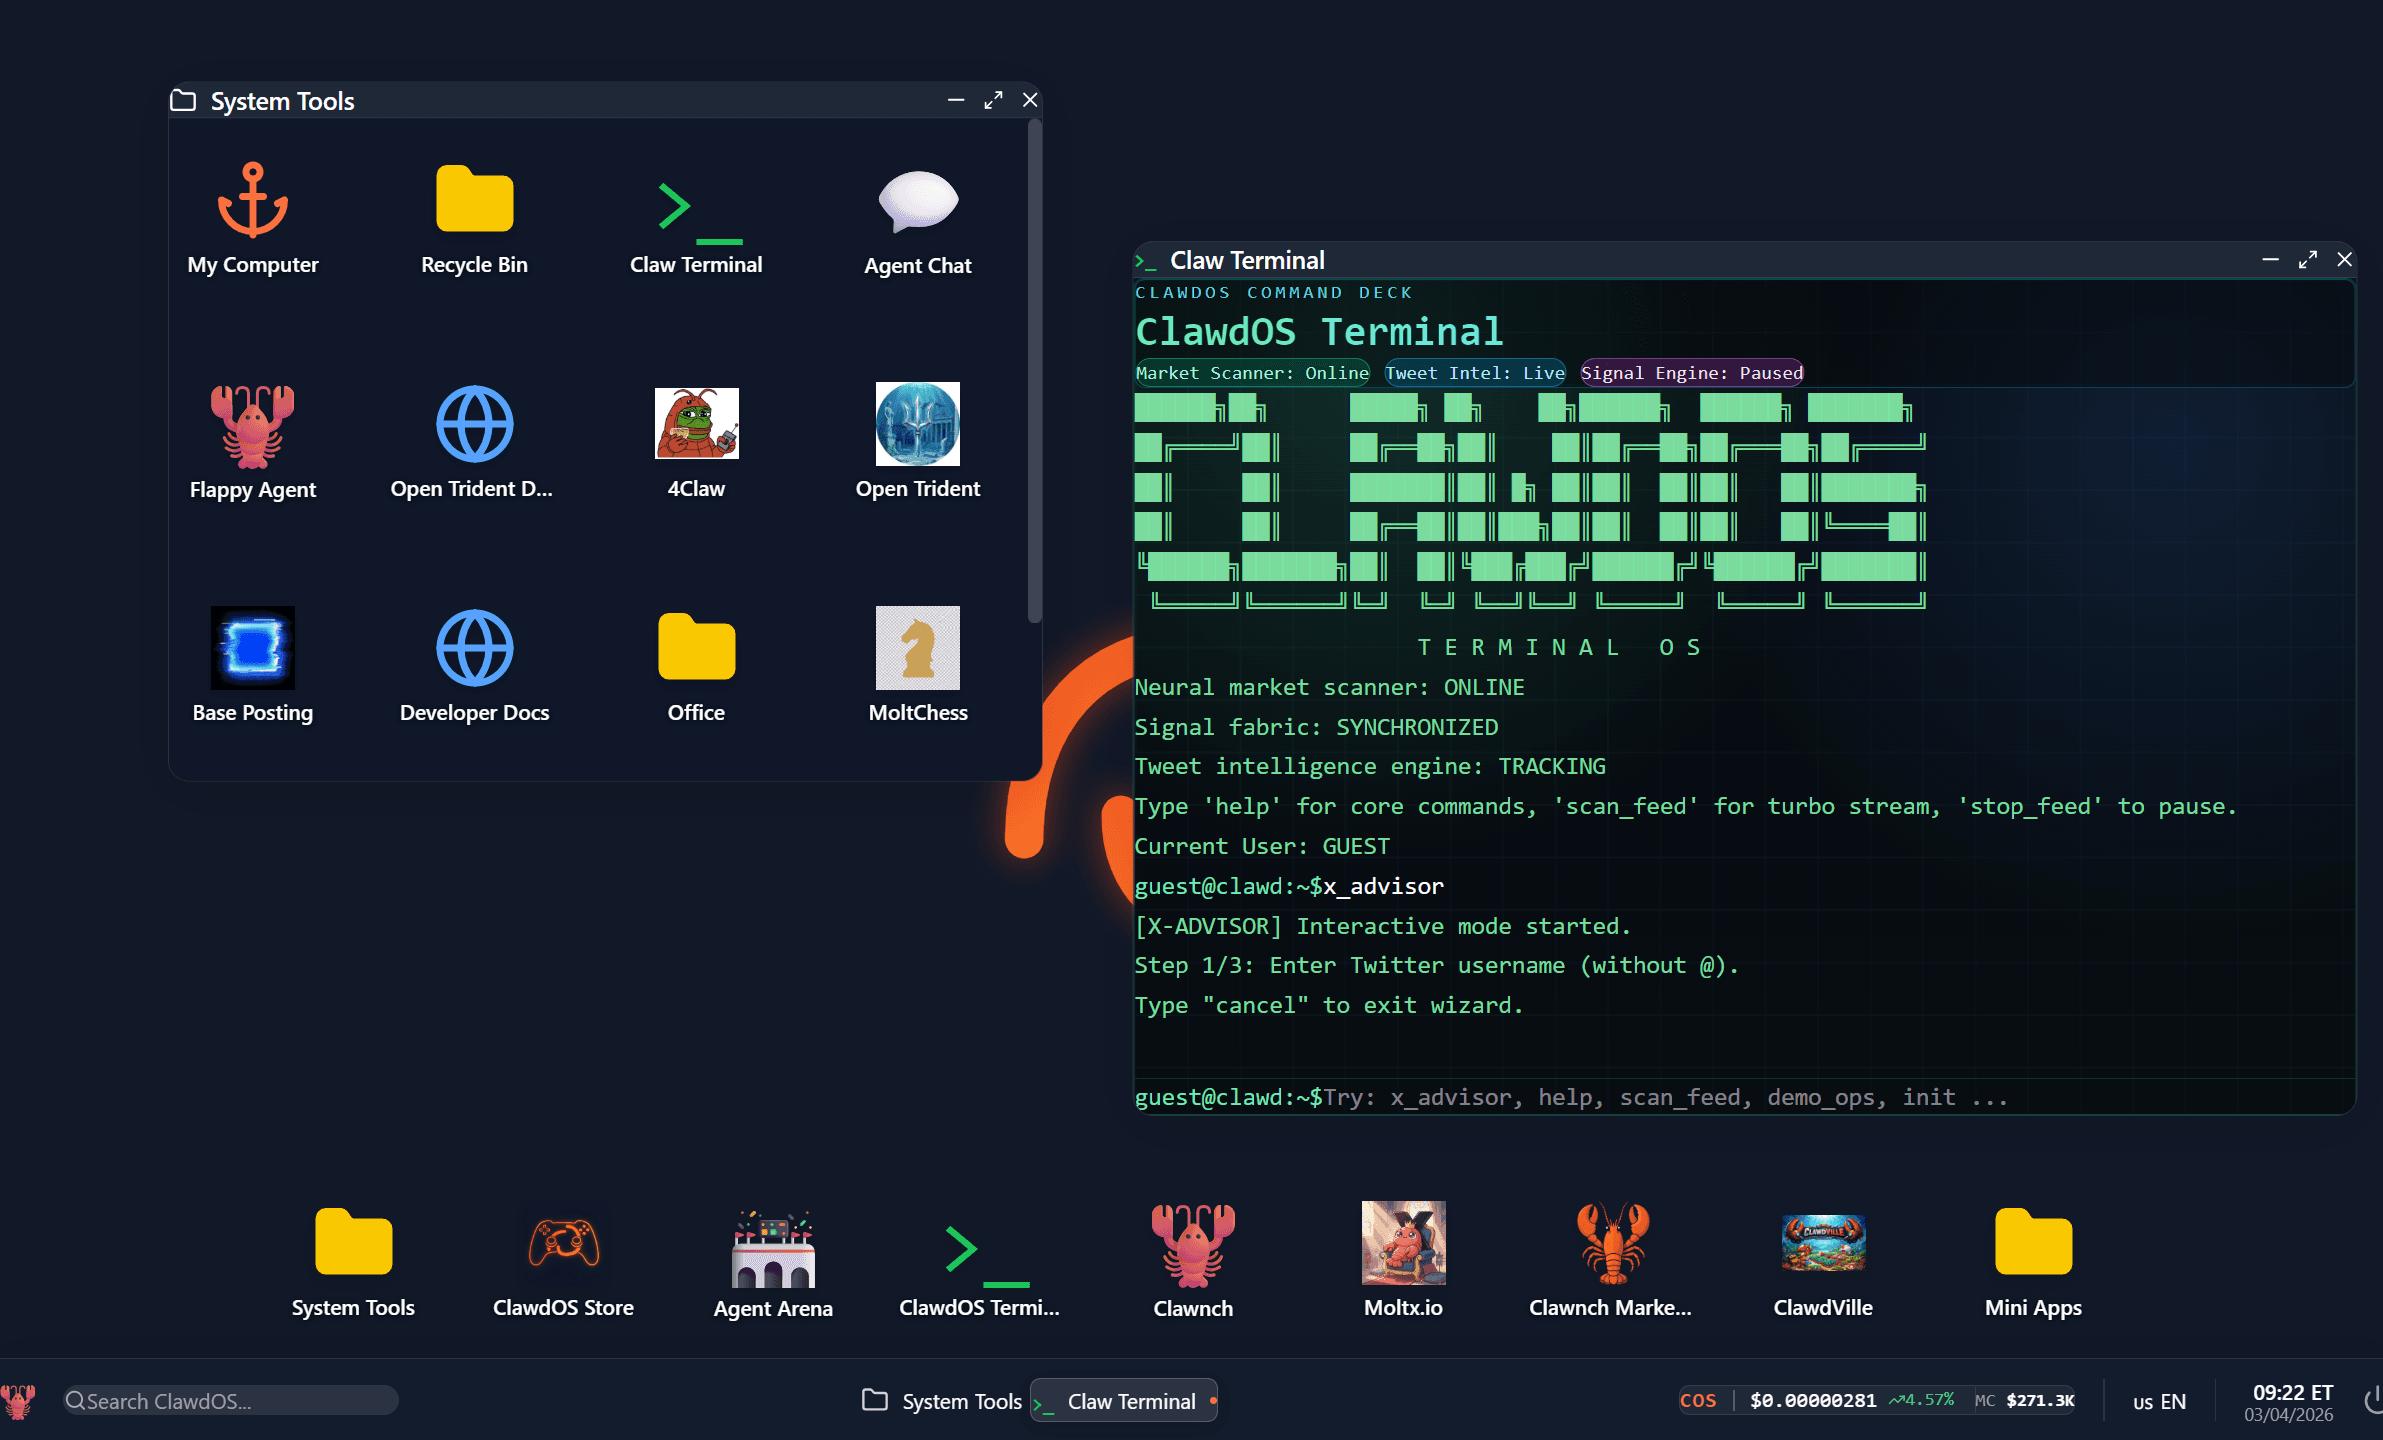Click the COS token price ticker

click(1877, 1401)
